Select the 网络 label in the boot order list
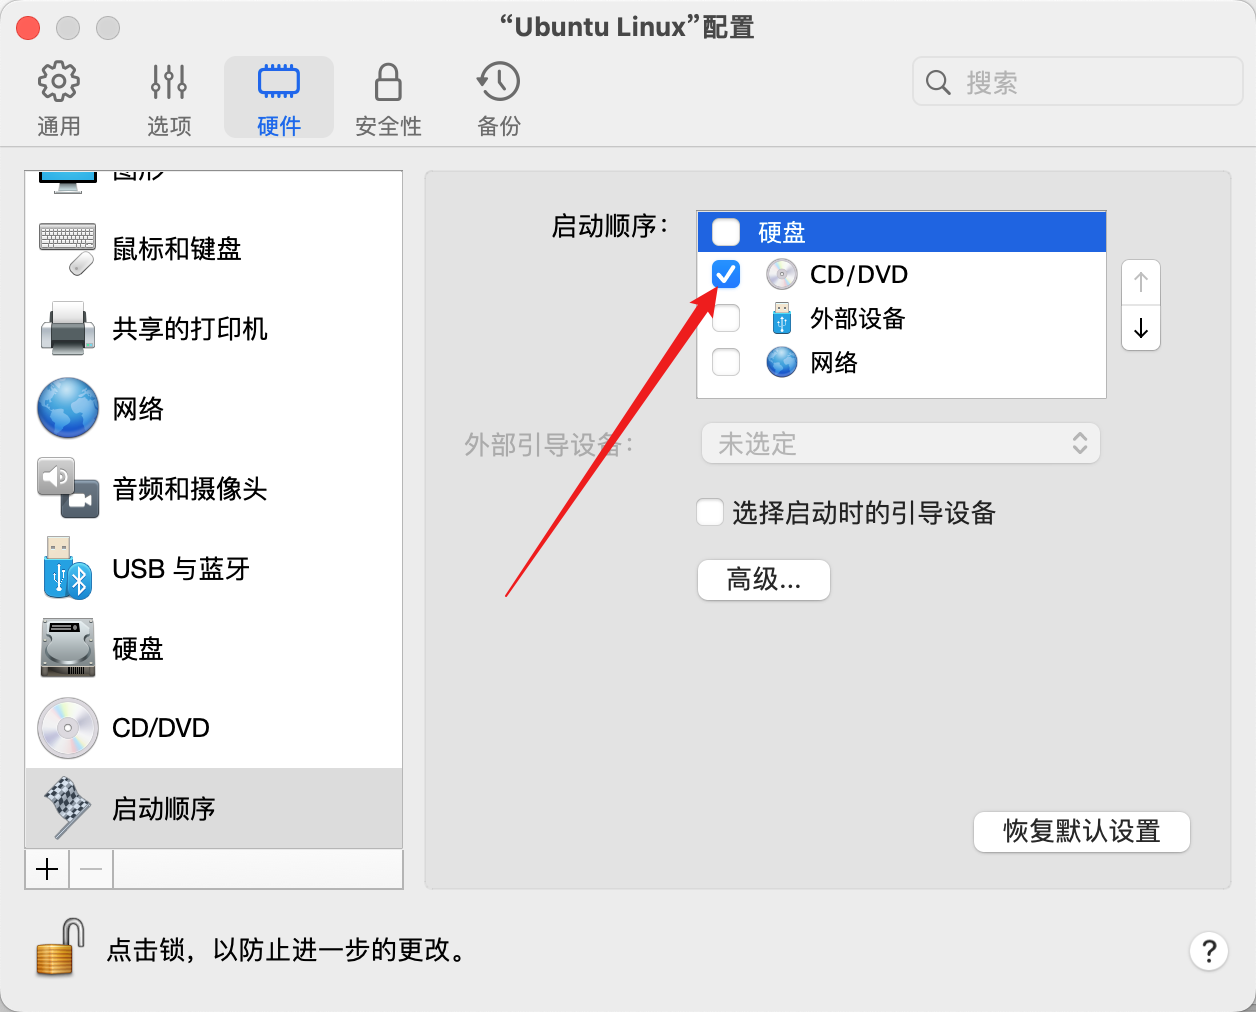This screenshot has height=1012, width=1256. 834,363
